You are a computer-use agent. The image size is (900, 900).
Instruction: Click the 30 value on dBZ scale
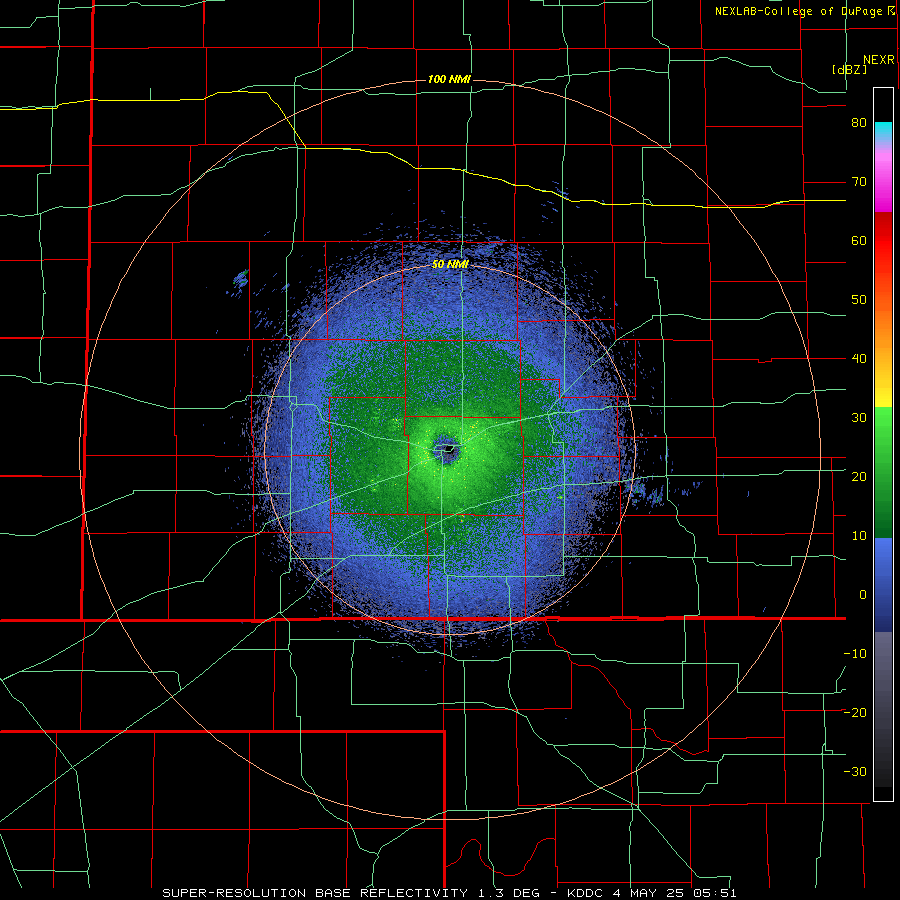pyautogui.click(x=859, y=417)
